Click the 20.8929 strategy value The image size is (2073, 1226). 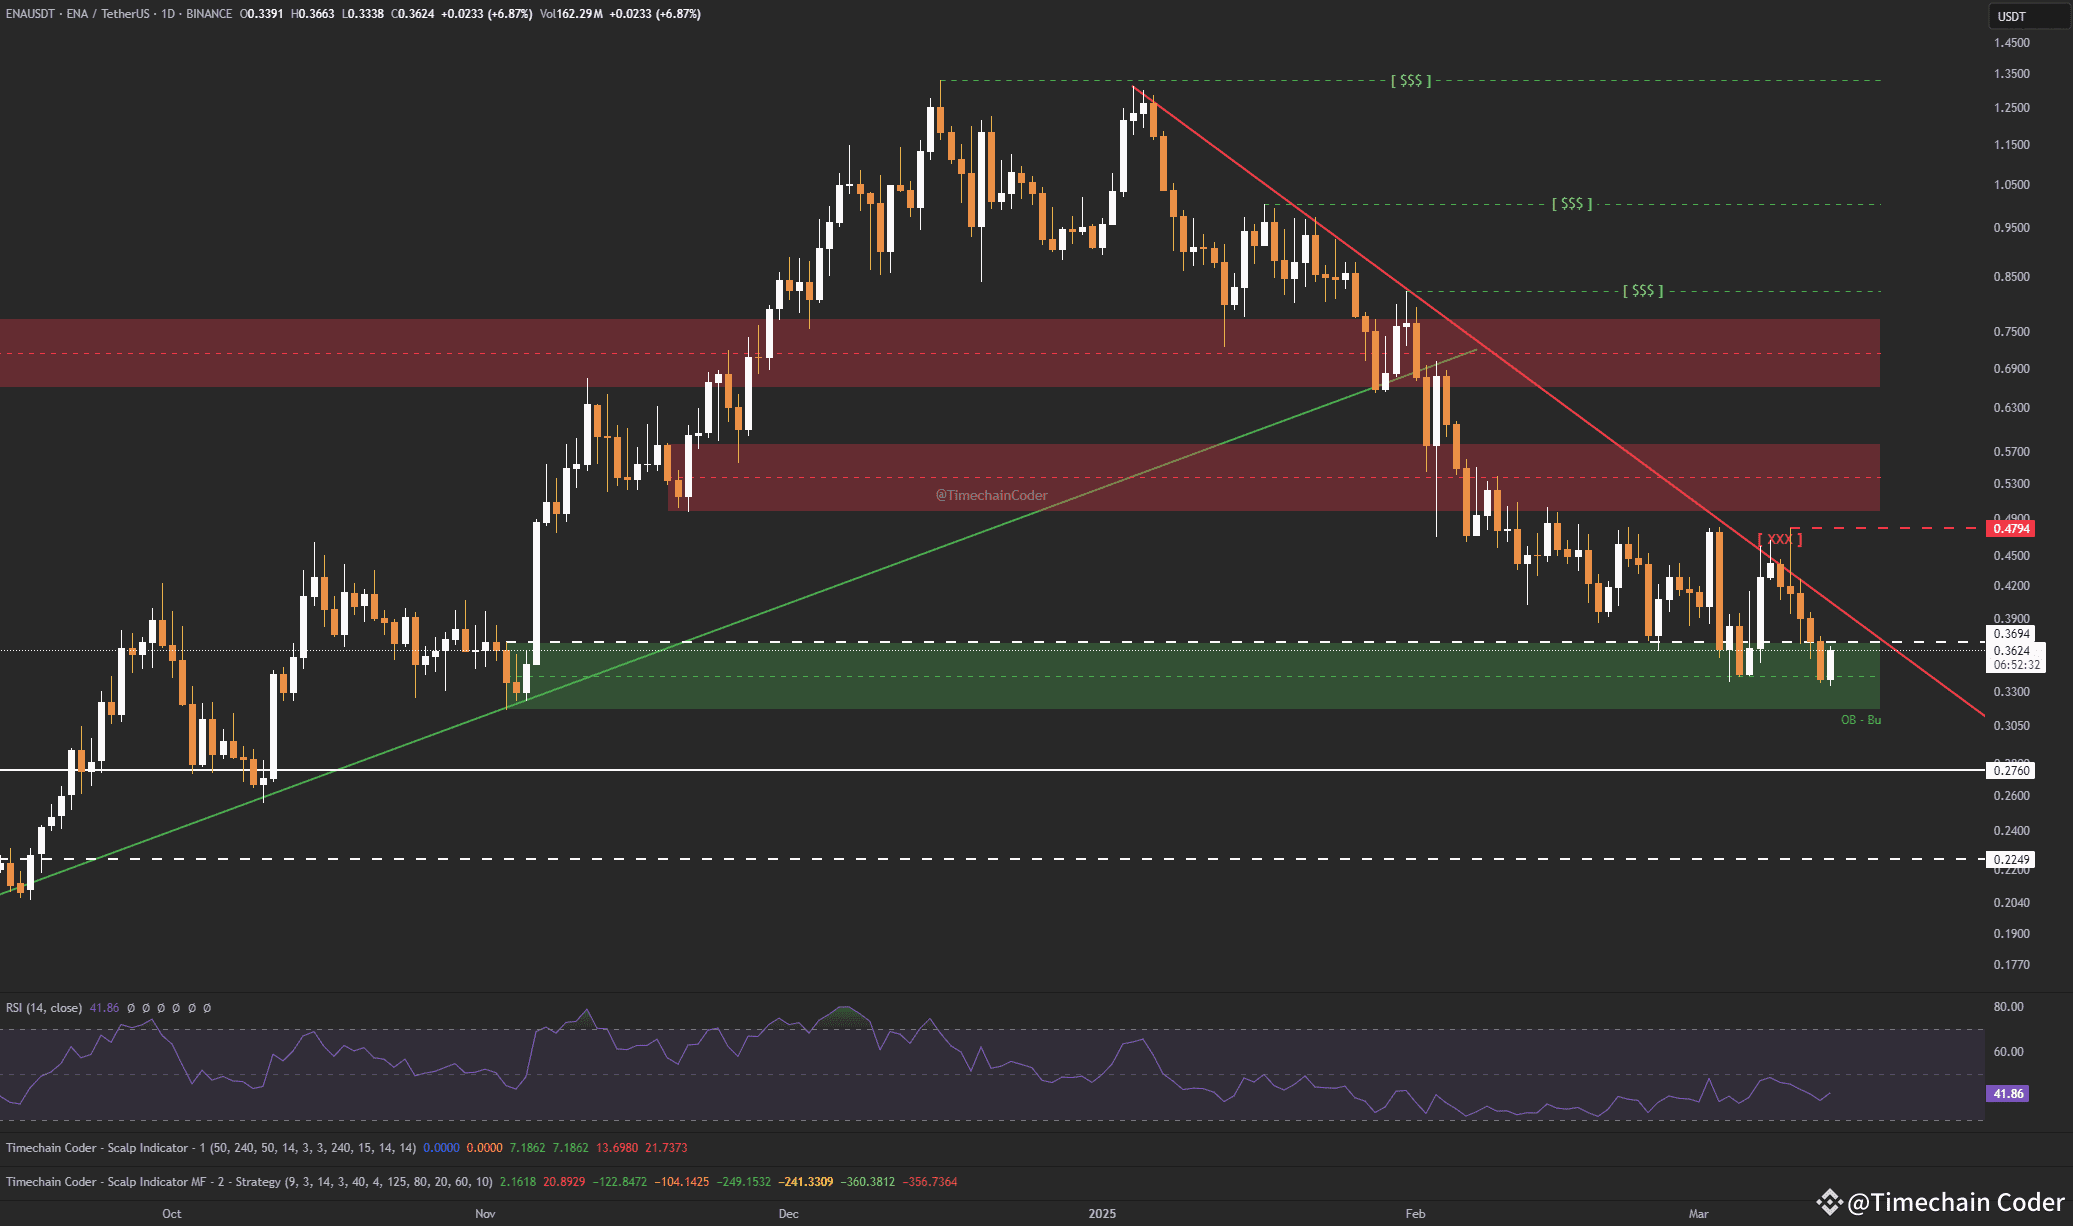point(564,1182)
